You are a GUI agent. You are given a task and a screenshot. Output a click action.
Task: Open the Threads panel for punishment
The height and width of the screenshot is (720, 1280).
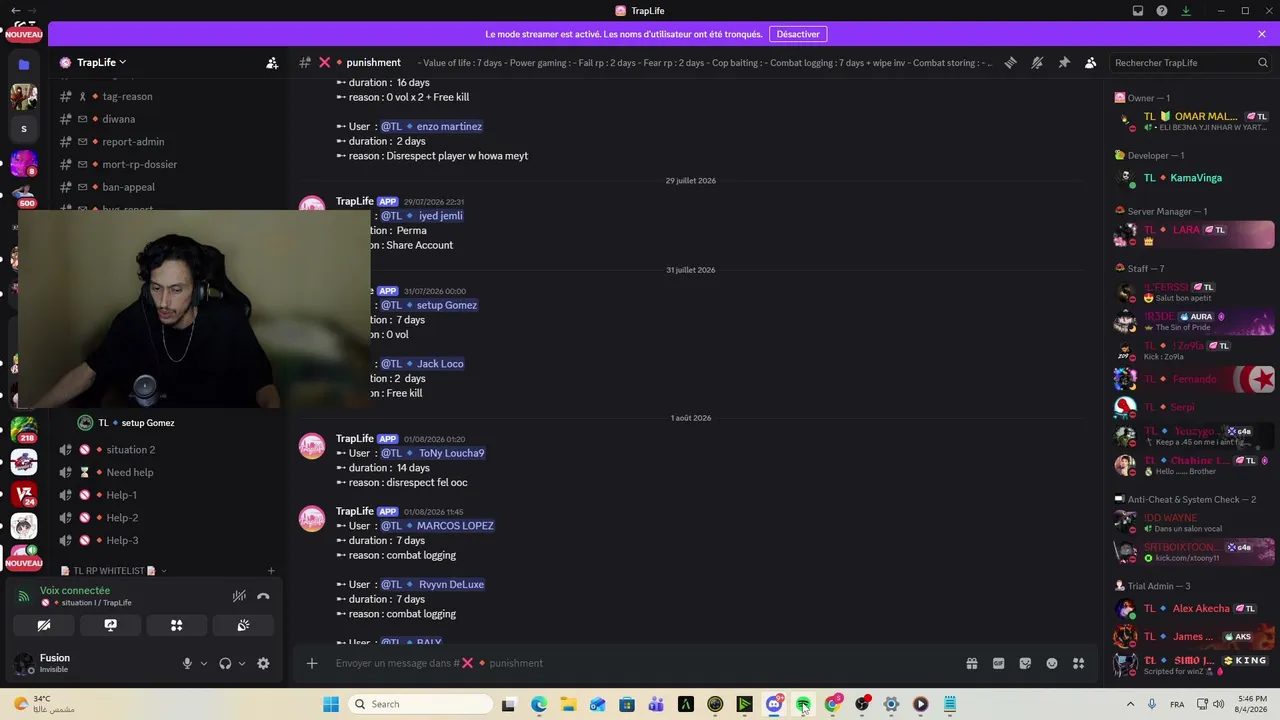1010,62
